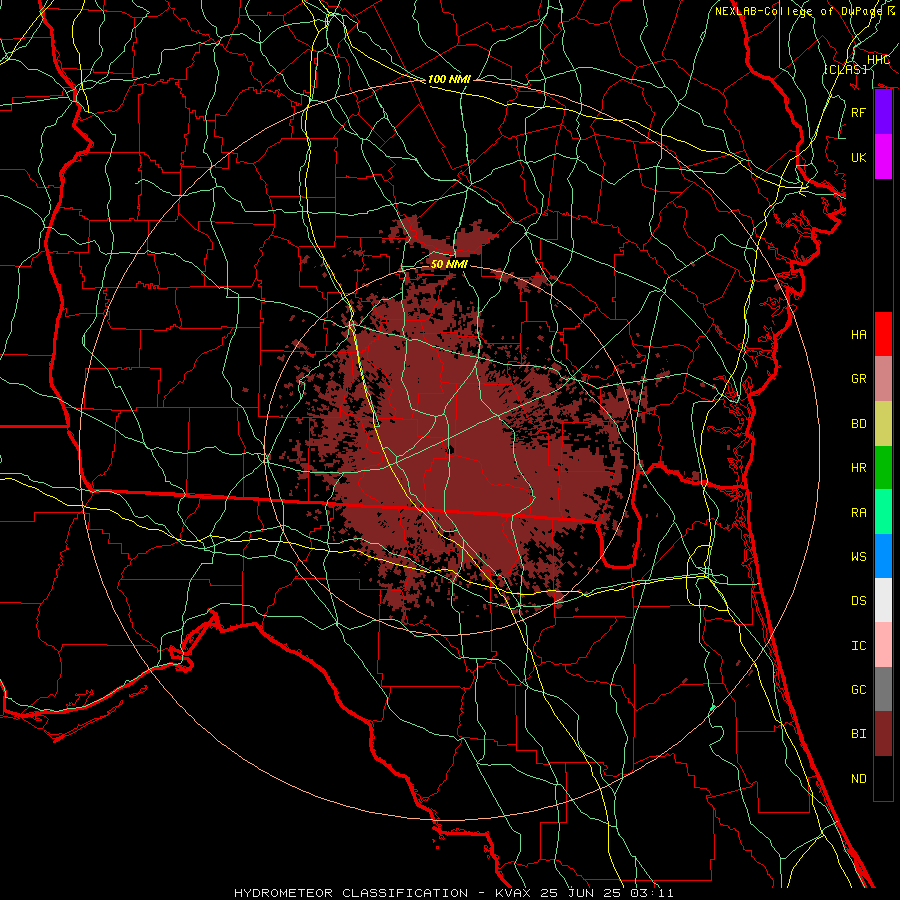Select the dusty pink GR legend swatch
Image resolution: width=900 pixels, height=900 pixels.
tap(883, 378)
